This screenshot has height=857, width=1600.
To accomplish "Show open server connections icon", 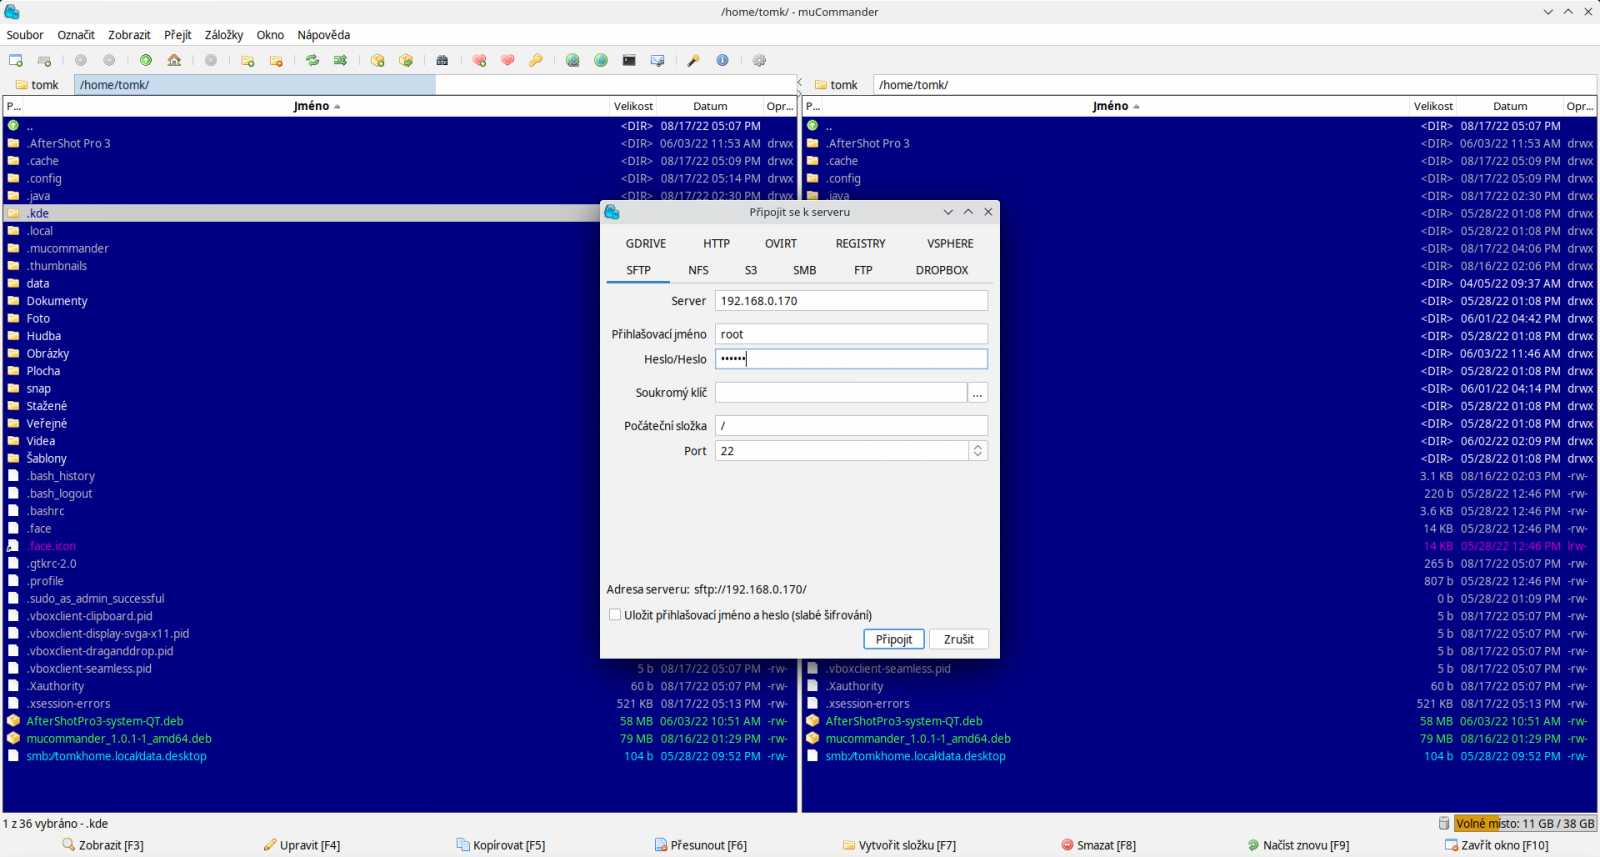I will pyautogui.click(x=601, y=60).
